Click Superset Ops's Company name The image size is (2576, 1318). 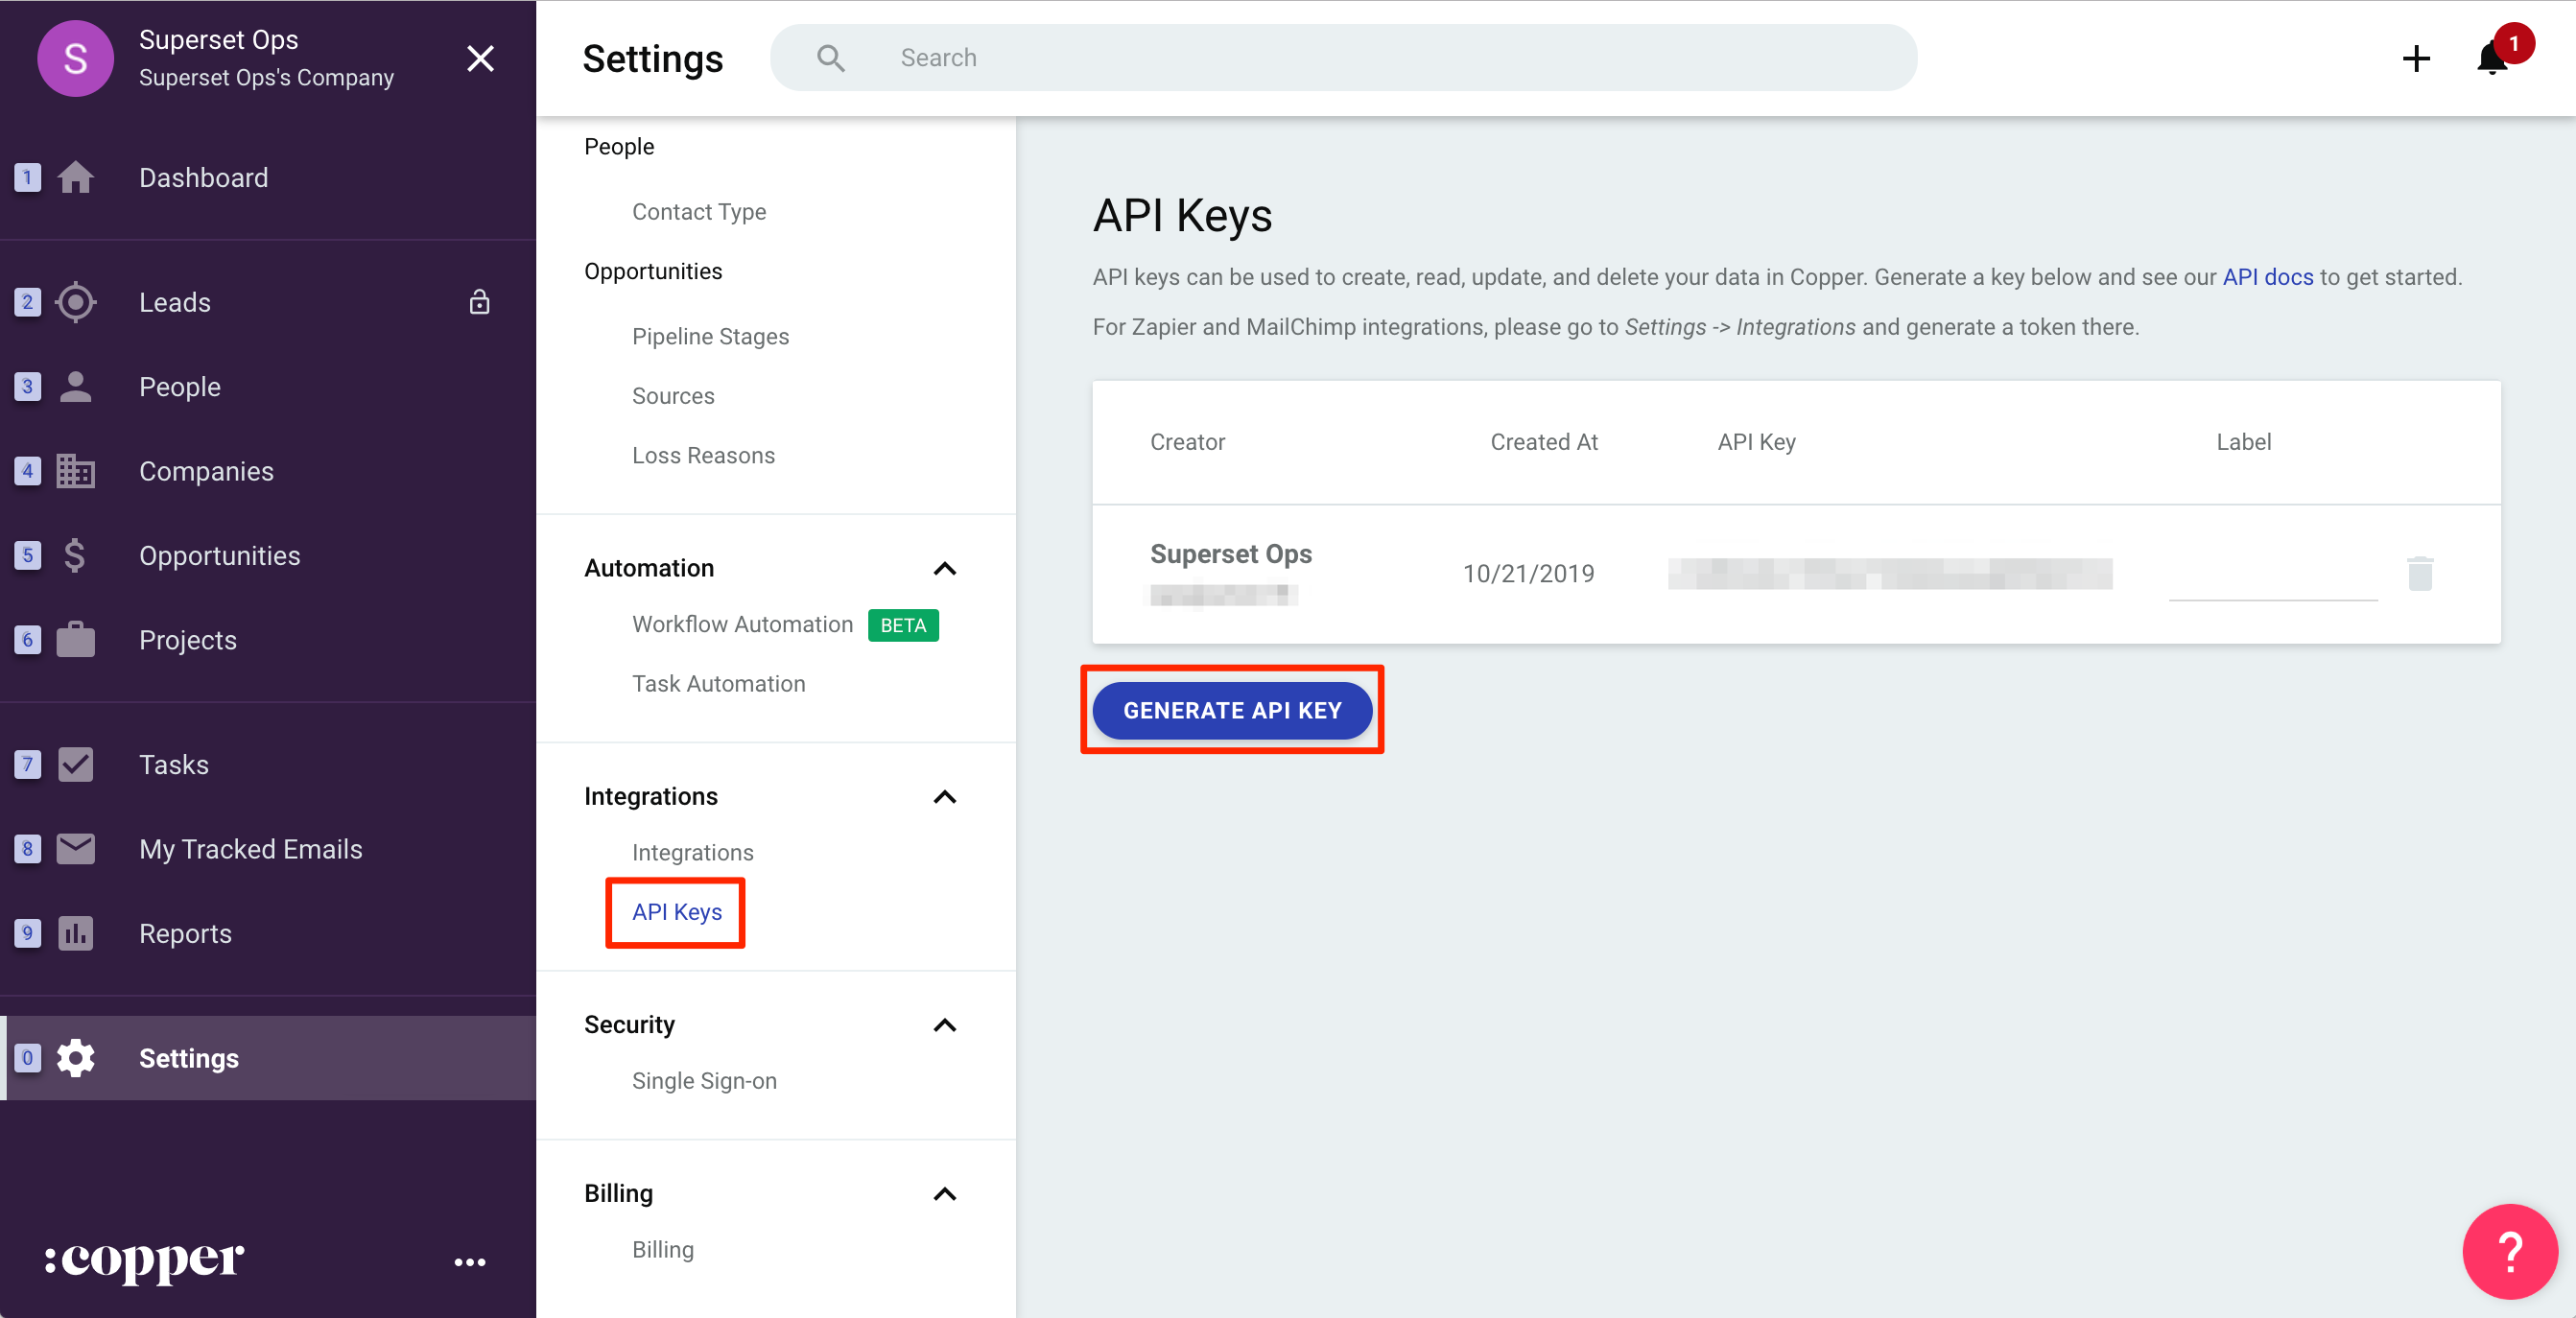266,77
